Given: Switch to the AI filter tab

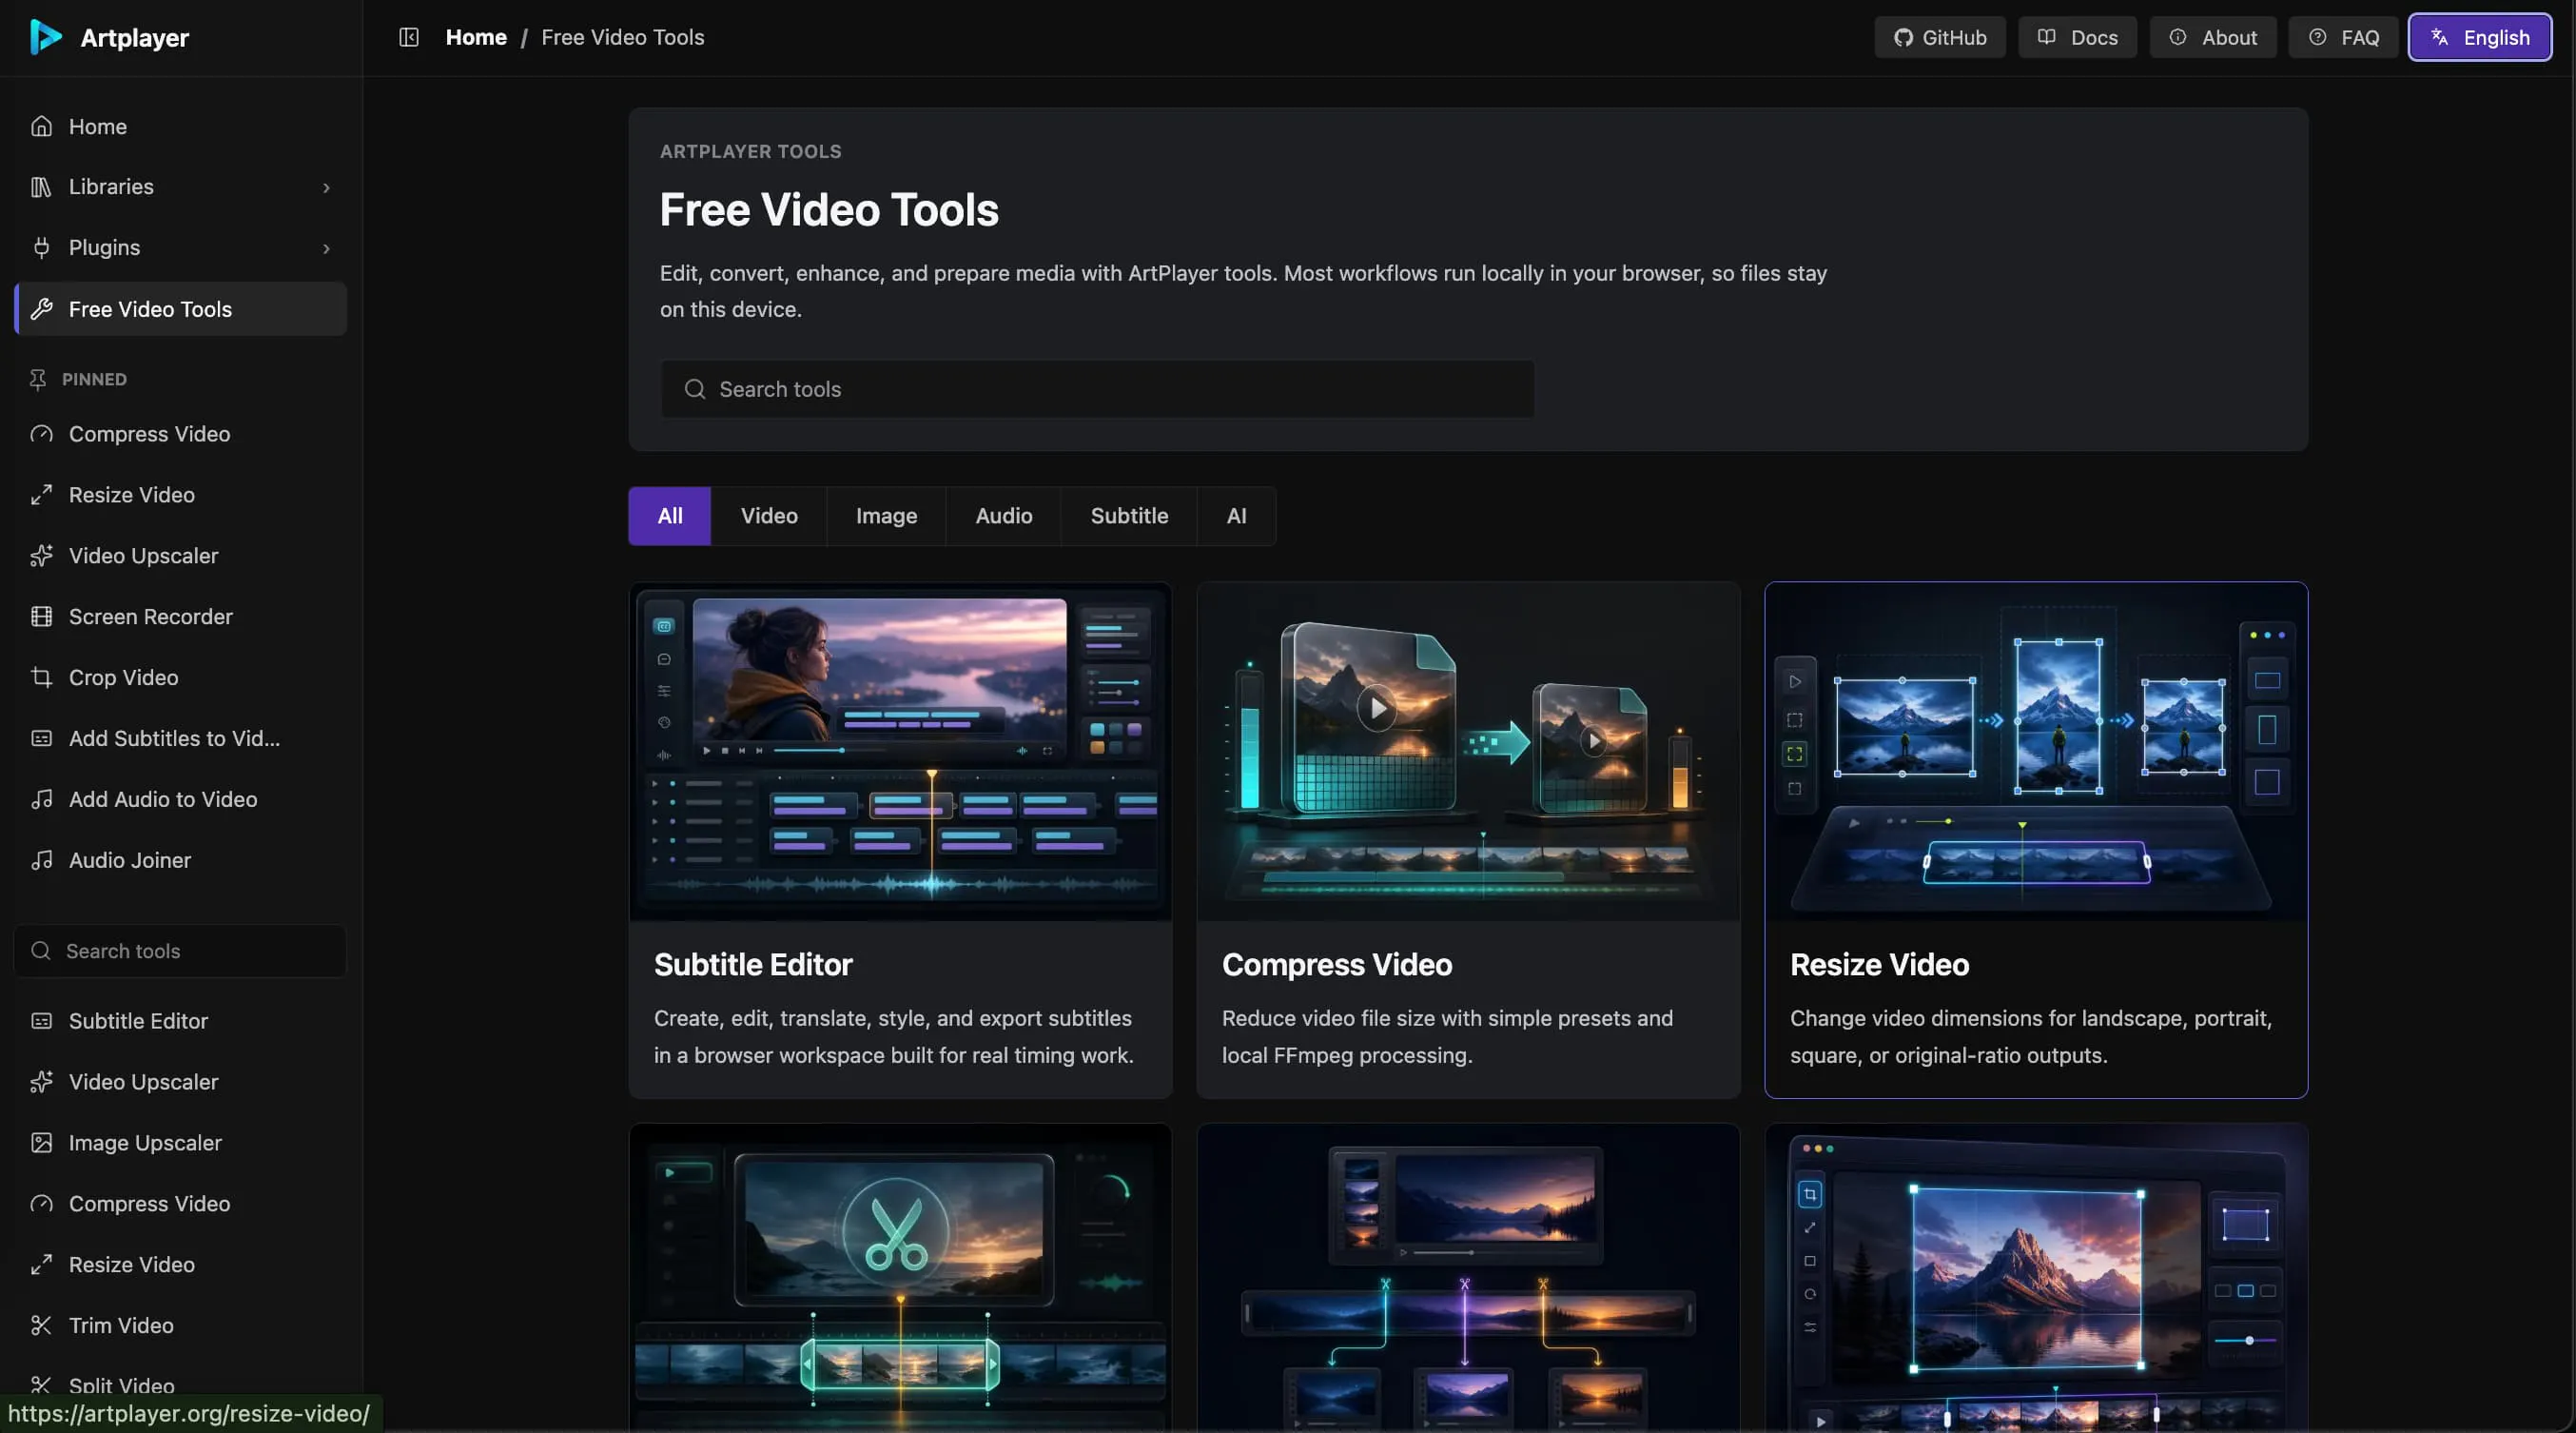Looking at the screenshot, I should coord(1236,516).
